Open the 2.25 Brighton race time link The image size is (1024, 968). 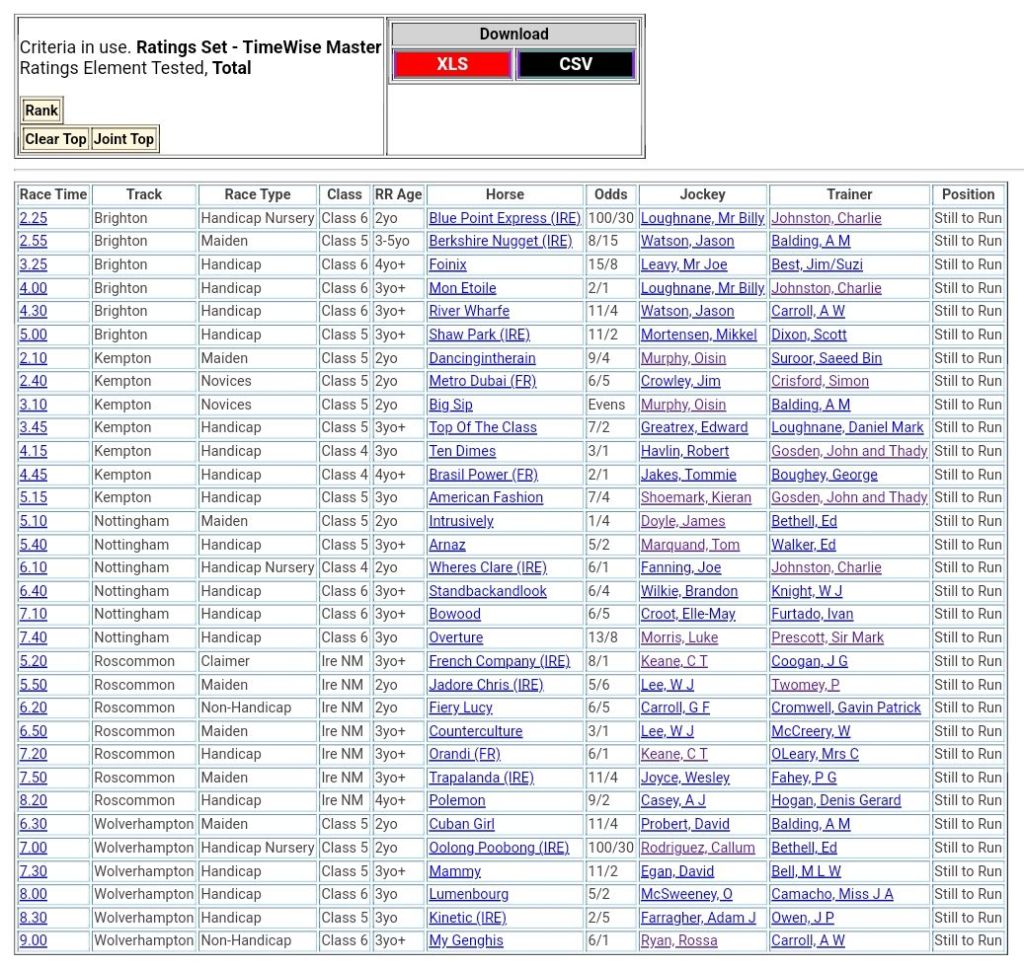[x=33, y=218]
